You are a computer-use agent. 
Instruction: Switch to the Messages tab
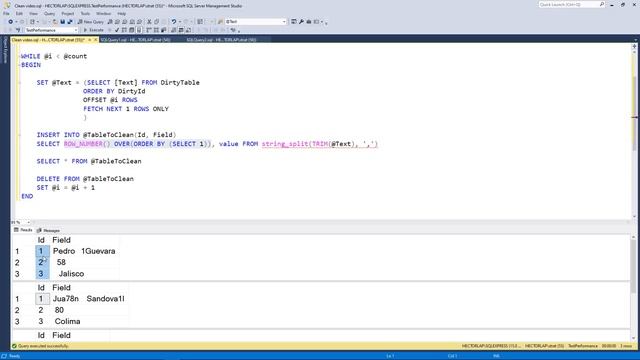click(x=49, y=230)
